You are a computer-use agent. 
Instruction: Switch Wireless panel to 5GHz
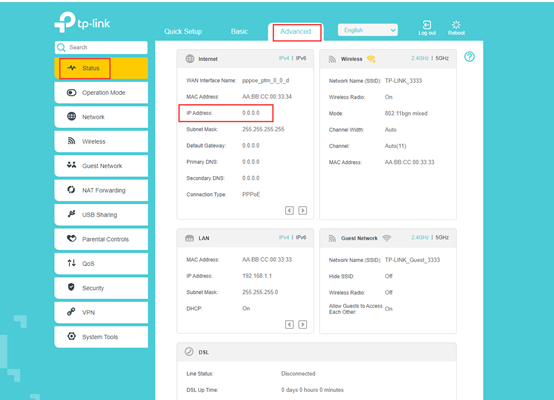click(442, 58)
